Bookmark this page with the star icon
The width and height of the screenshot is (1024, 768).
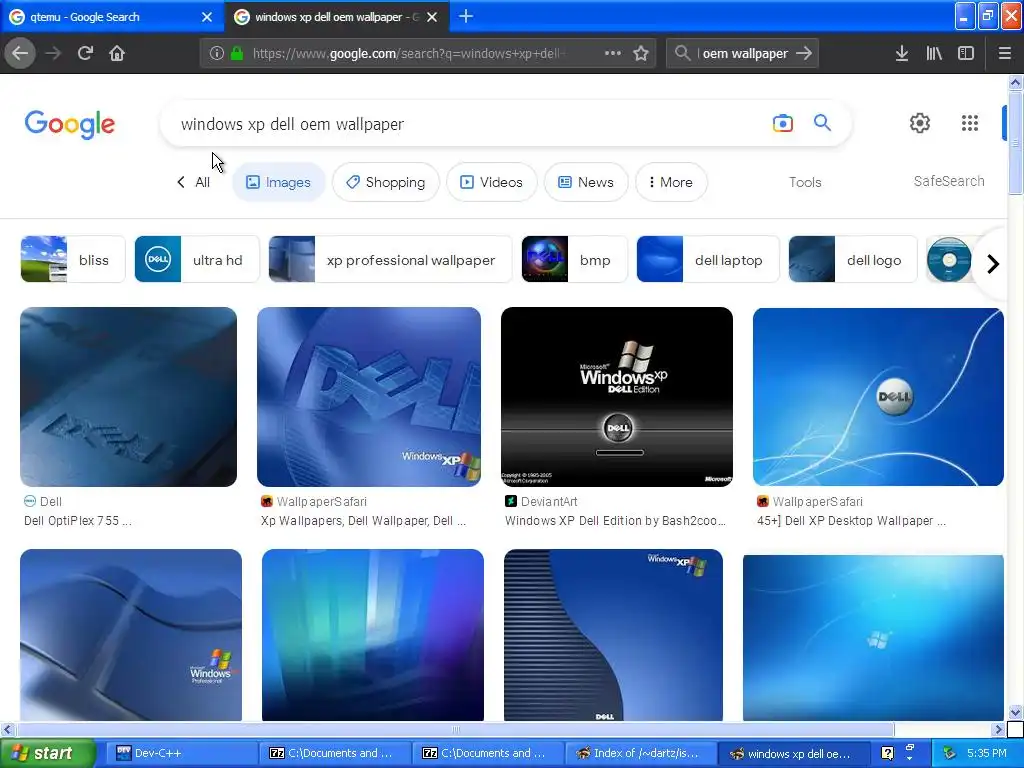(x=641, y=54)
